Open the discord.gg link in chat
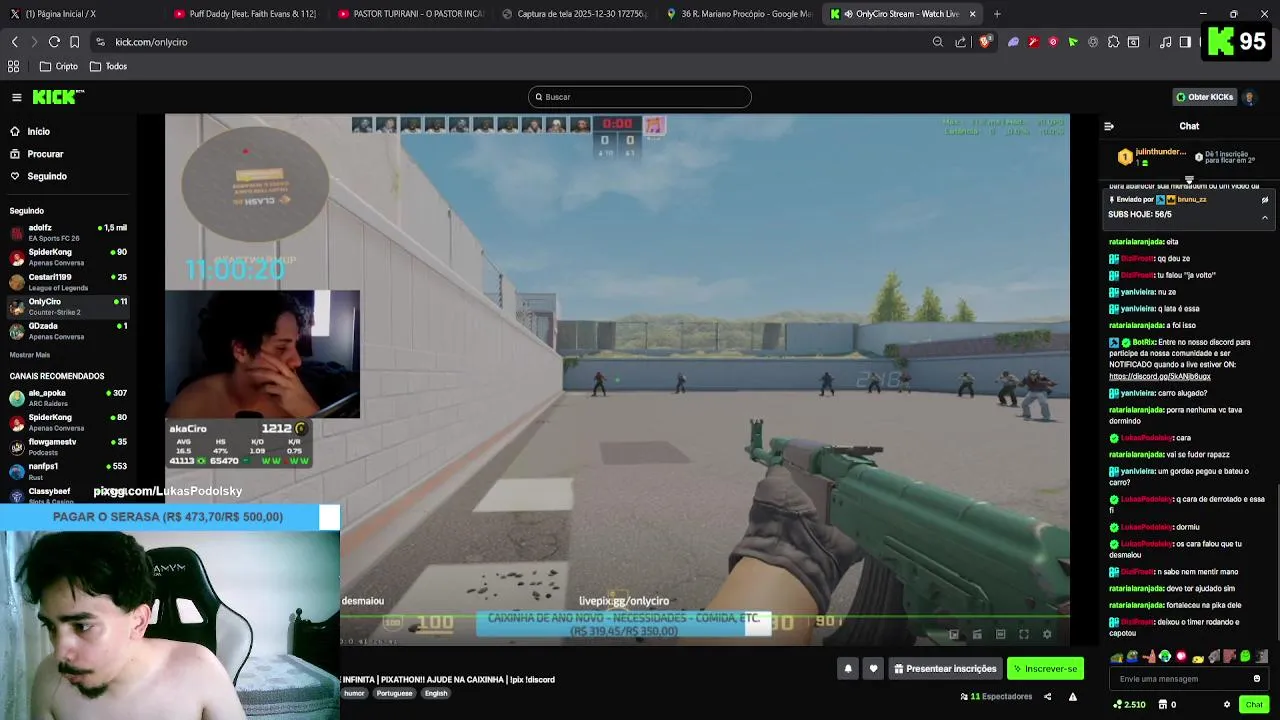The image size is (1280, 720). [x=1160, y=377]
